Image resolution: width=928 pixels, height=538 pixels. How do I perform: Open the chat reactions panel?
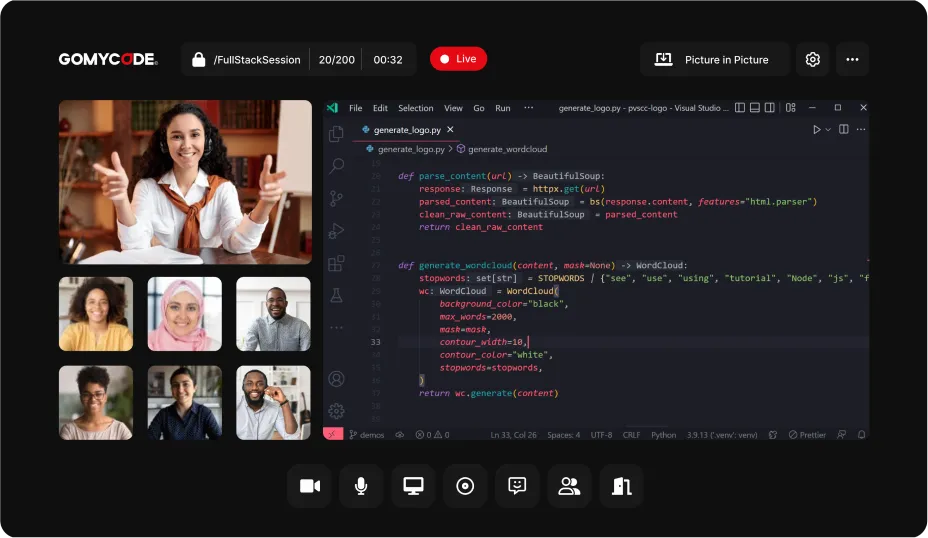(x=517, y=487)
